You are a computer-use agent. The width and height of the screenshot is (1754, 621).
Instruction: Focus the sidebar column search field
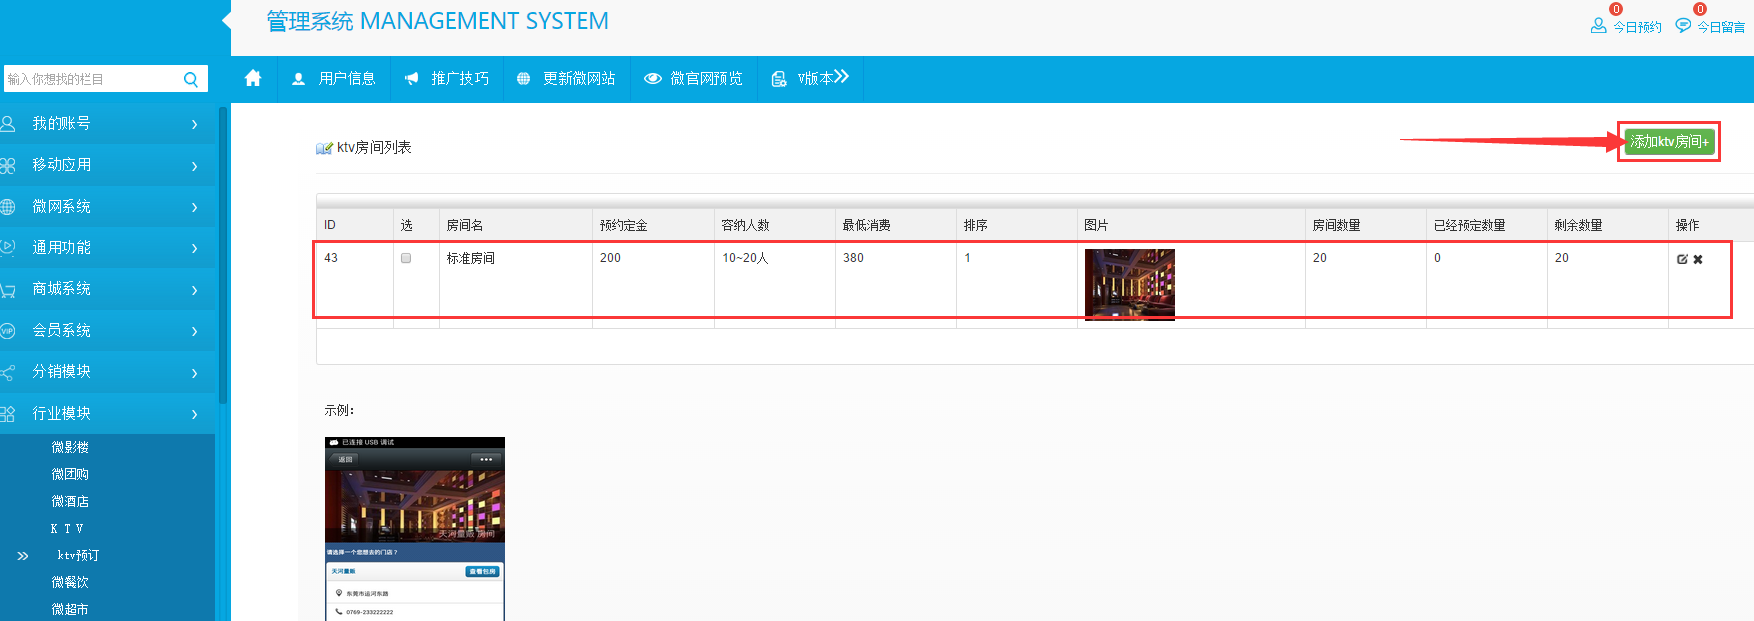pyautogui.click(x=90, y=79)
